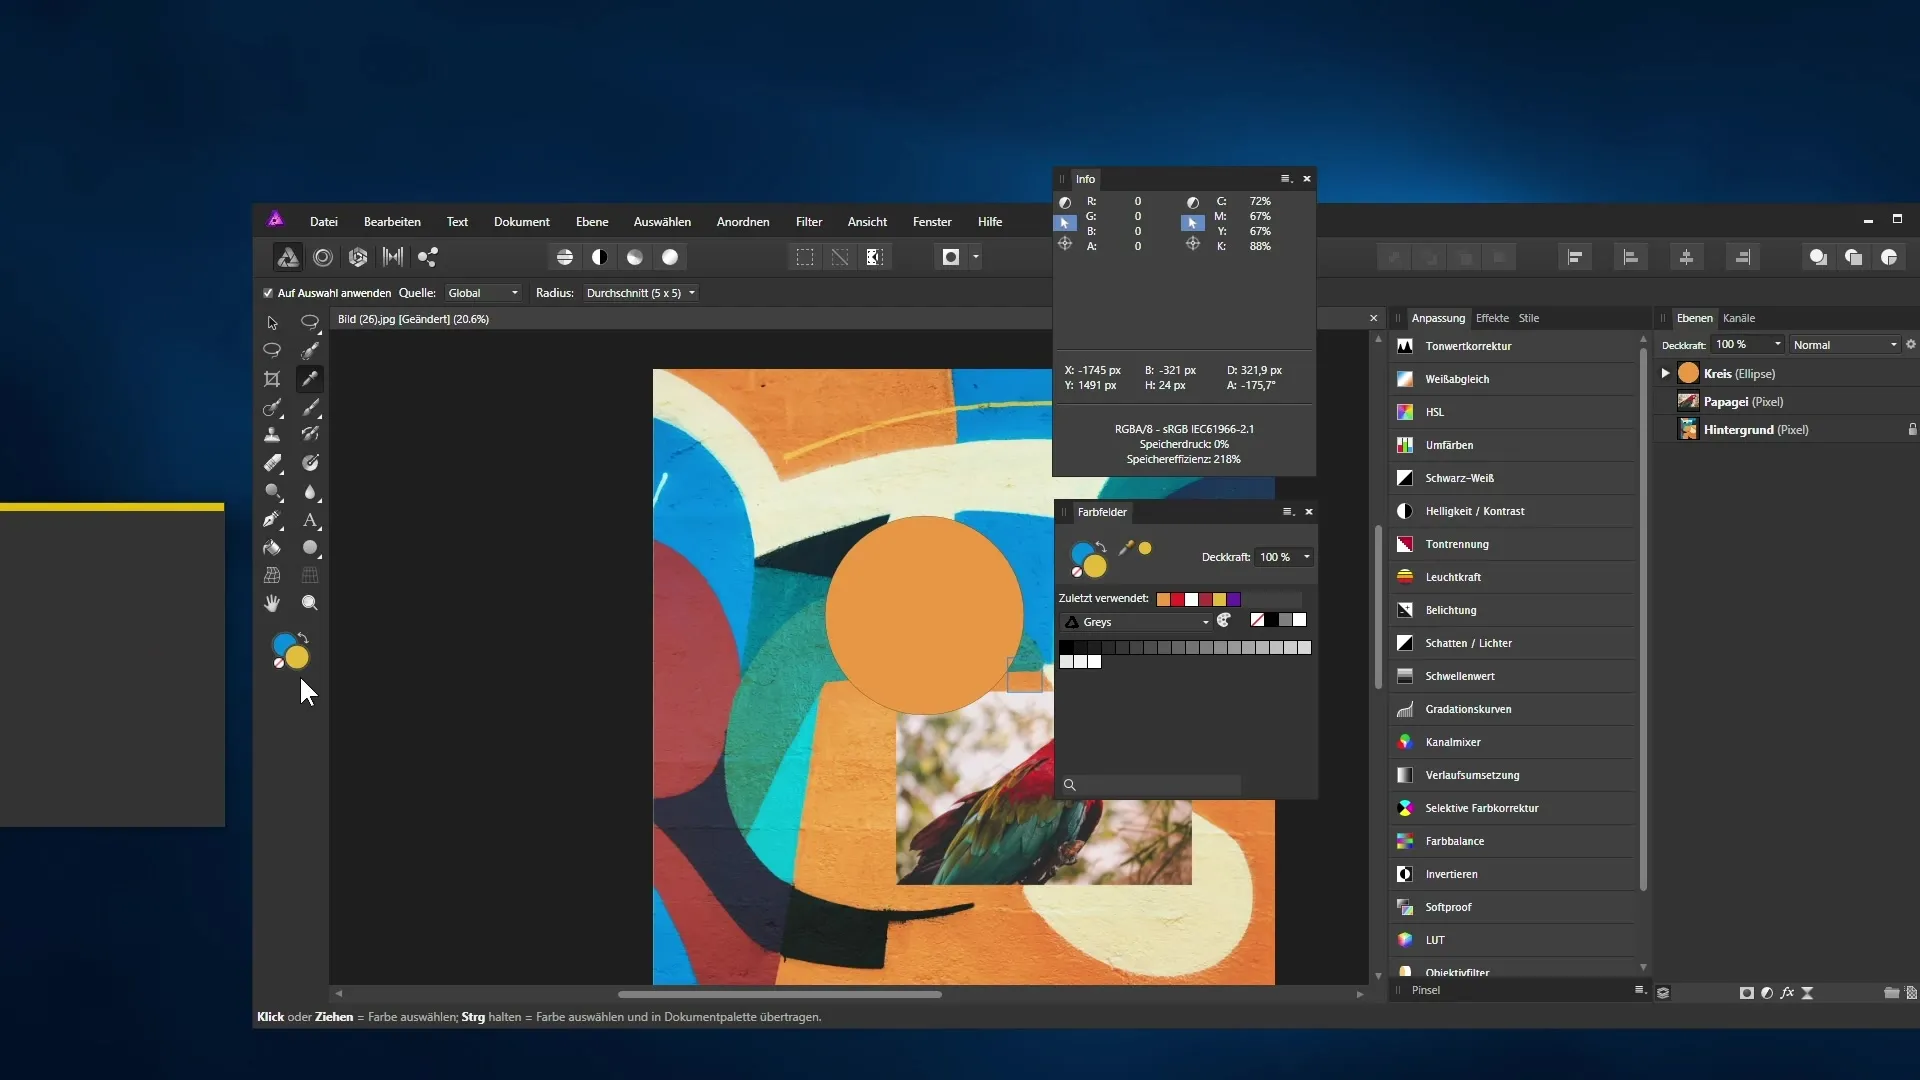Select the Zoom magnifier tool
This screenshot has width=1920, height=1080.
[x=310, y=603]
